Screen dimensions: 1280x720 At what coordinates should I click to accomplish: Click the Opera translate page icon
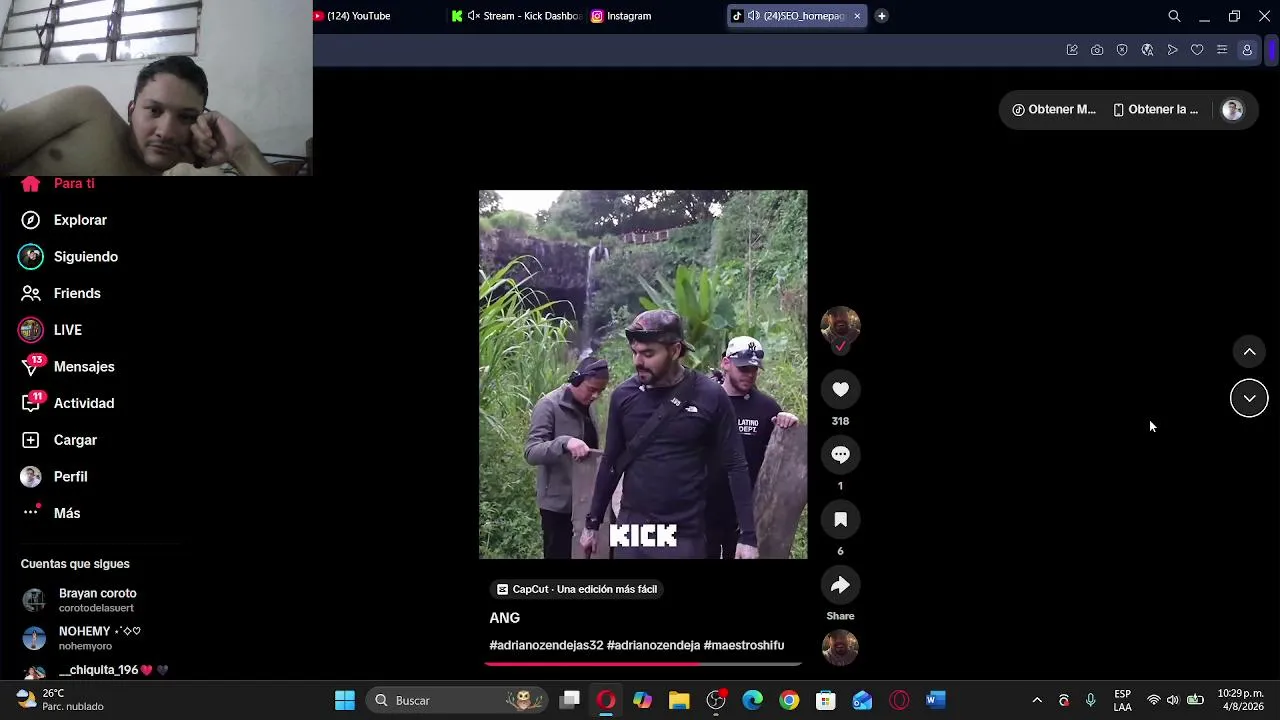pos(1147,50)
